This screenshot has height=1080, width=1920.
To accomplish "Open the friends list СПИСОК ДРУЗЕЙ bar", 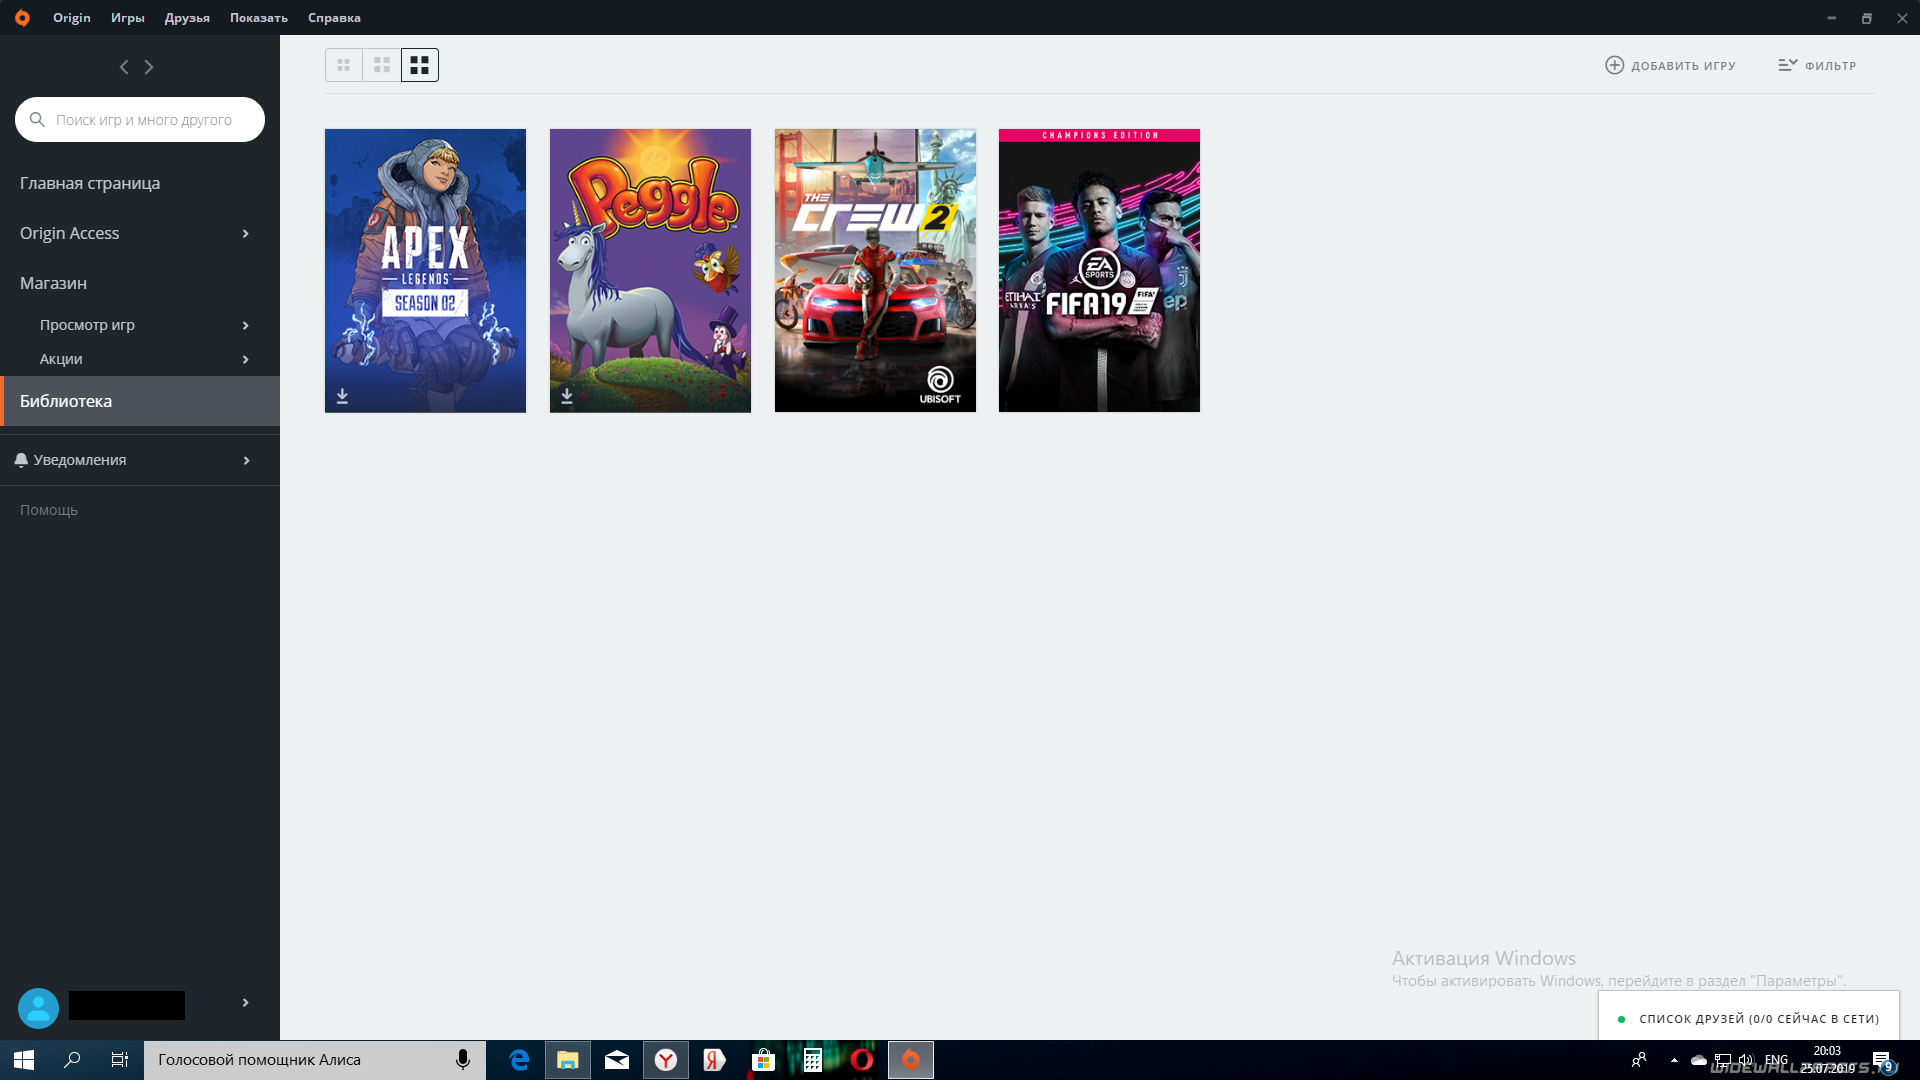I will click(x=1749, y=1018).
